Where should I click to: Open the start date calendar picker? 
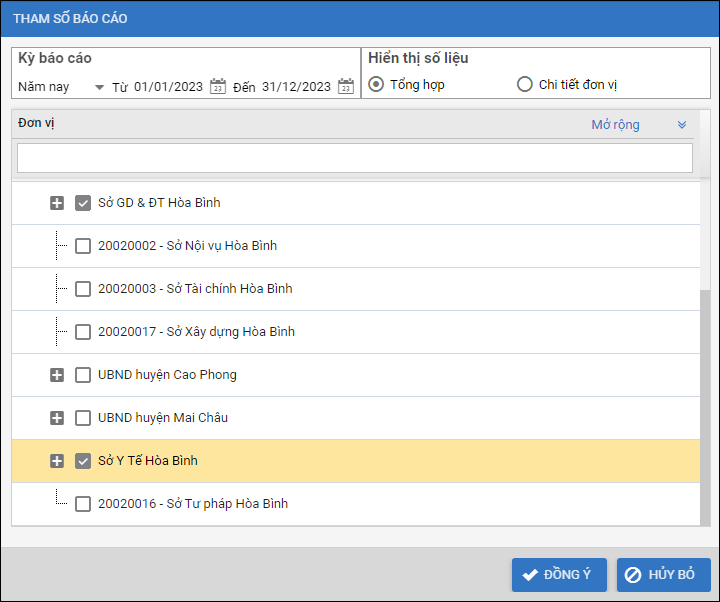(x=218, y=86)
